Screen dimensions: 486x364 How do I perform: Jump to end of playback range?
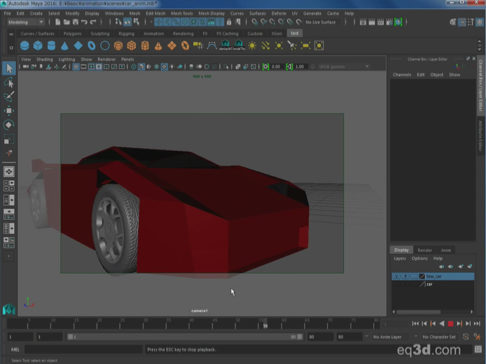pos(477,324)
